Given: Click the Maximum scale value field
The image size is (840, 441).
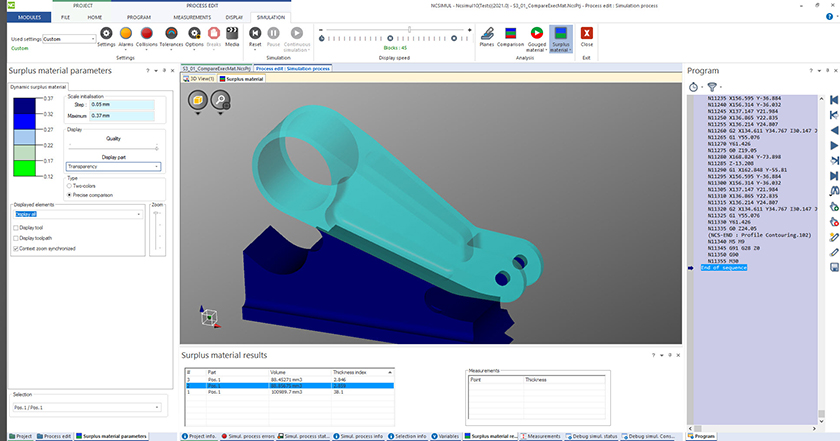Looking at the screenshot, I should point(121,116).
